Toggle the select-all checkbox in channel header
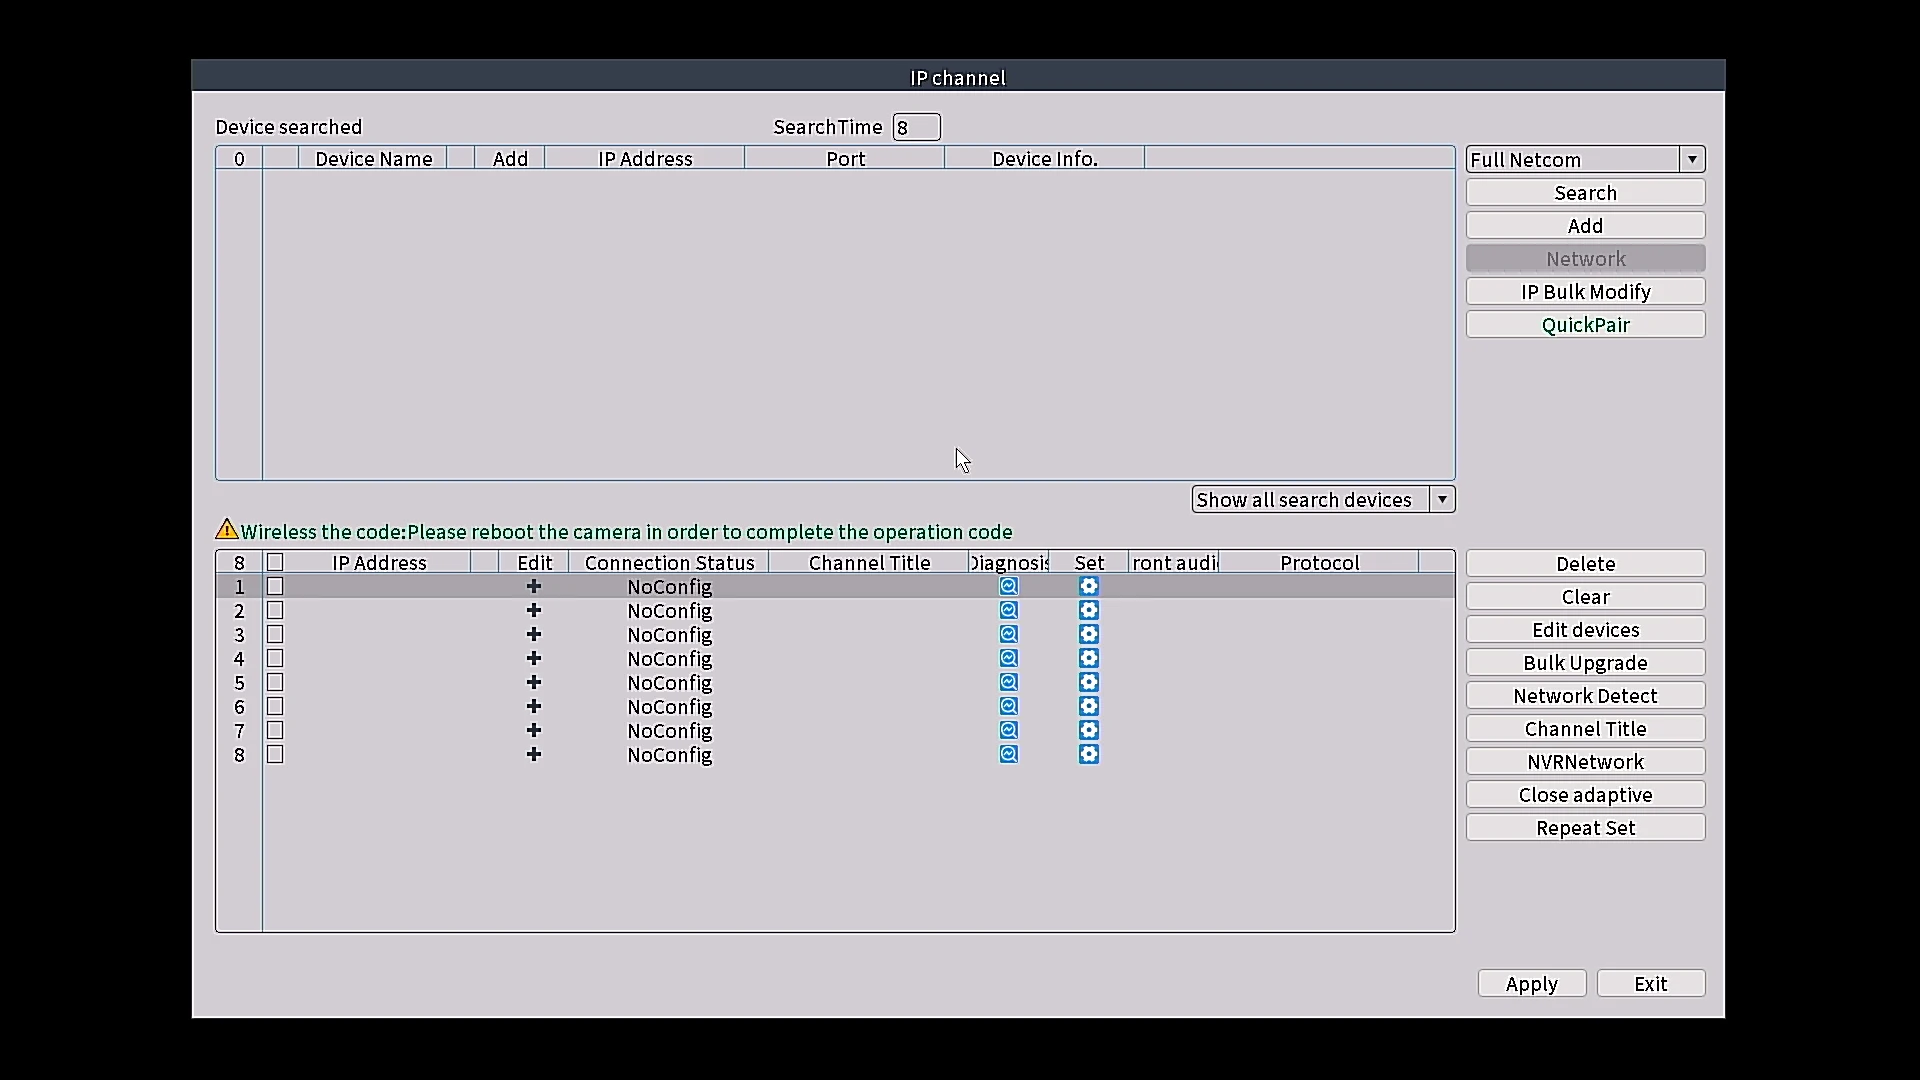Screen dimensions: 1920x1080 pyautogui.click(x=275, y=563)
